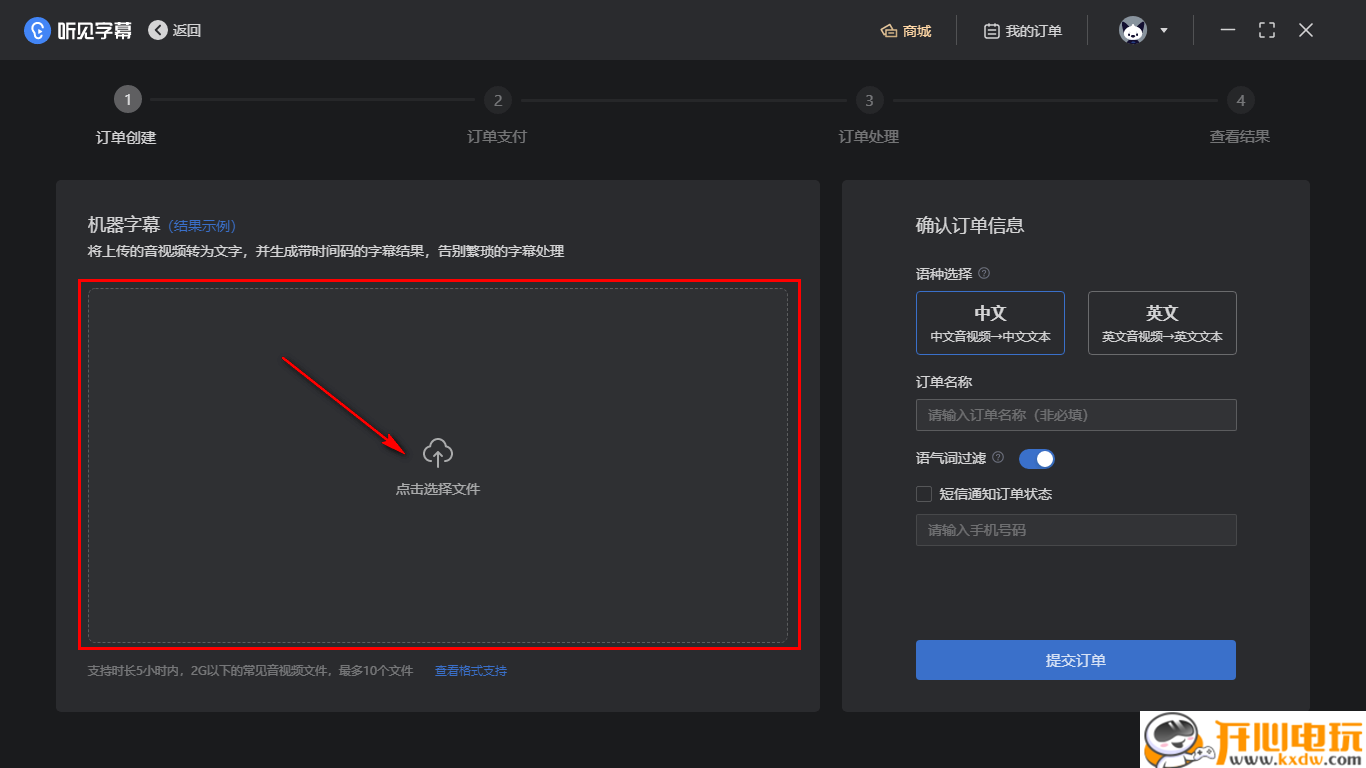Click the 提交订单 button
Image resolution: width=1366 pixels, height=768 pixels.
(x=1075, y=660)
